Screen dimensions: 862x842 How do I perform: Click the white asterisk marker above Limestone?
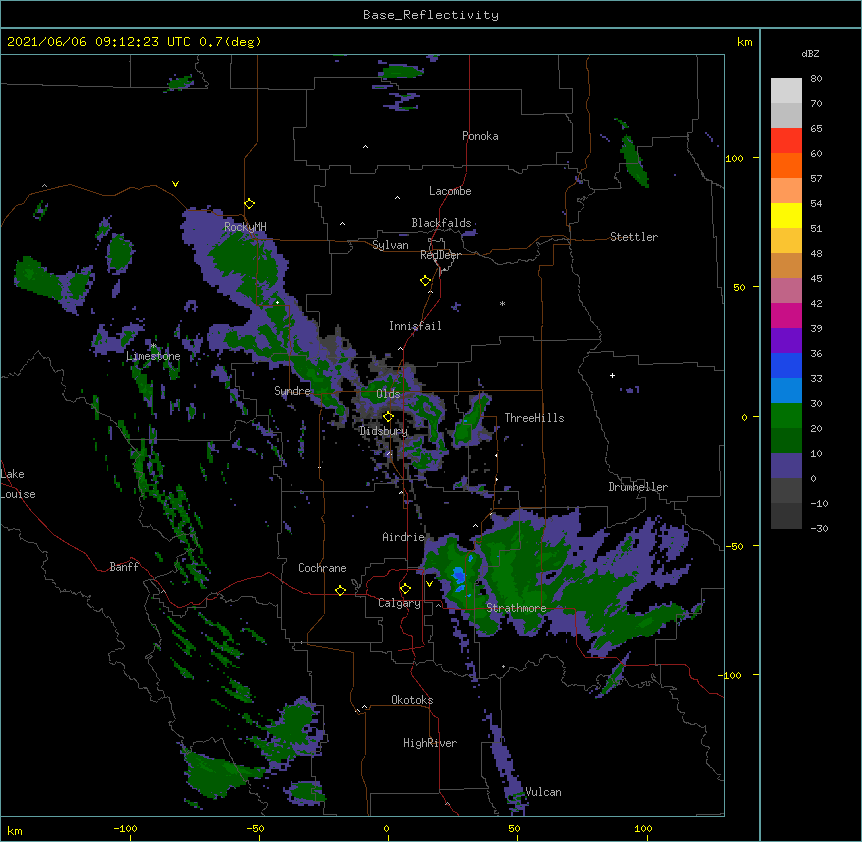pos(153,346)
